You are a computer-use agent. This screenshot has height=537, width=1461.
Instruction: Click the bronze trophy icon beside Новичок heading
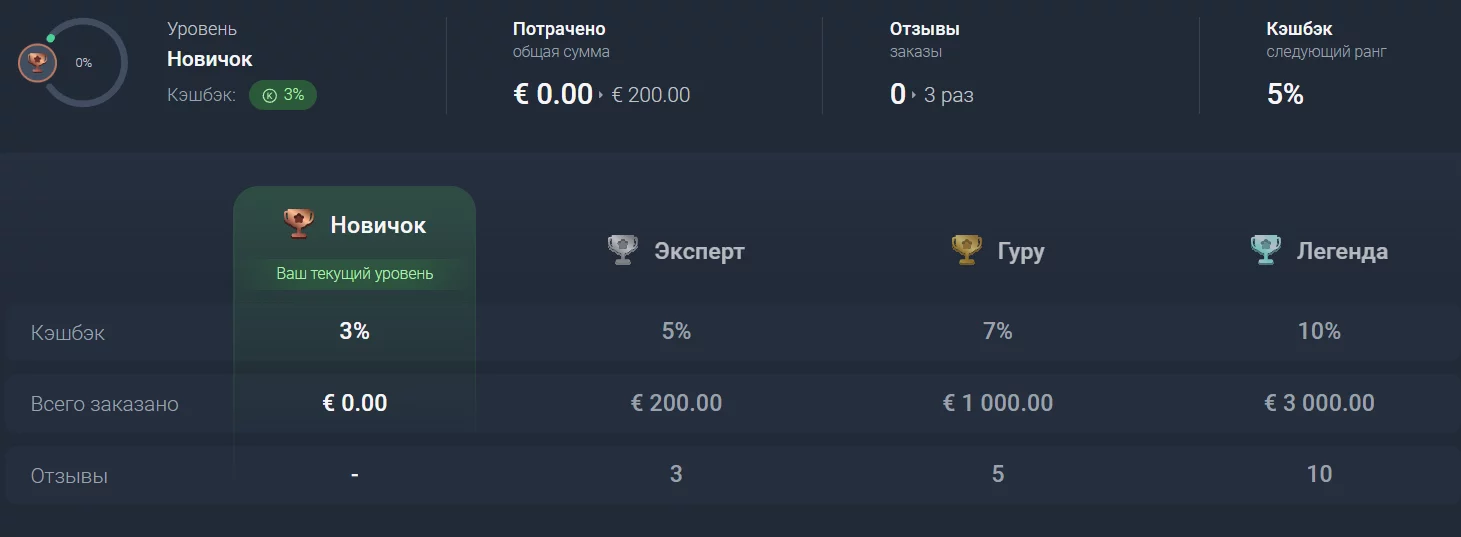pos(298,224)
